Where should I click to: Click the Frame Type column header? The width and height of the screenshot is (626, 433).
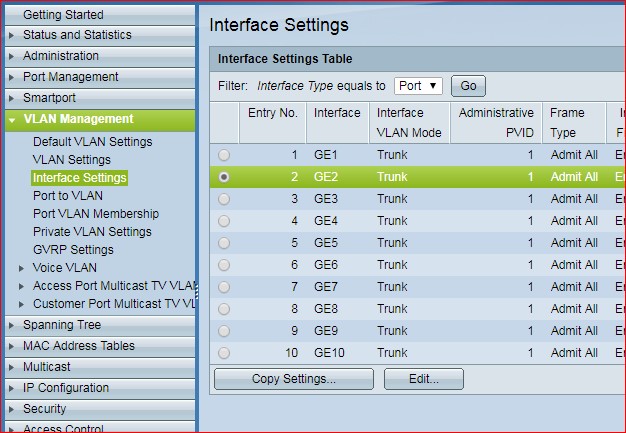(x=574, y=123)
